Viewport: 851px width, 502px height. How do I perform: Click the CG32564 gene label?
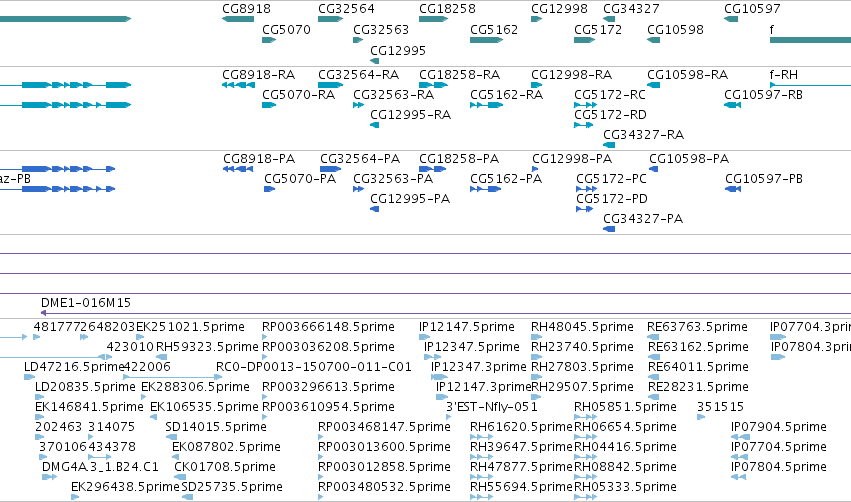tap(346, 9)
